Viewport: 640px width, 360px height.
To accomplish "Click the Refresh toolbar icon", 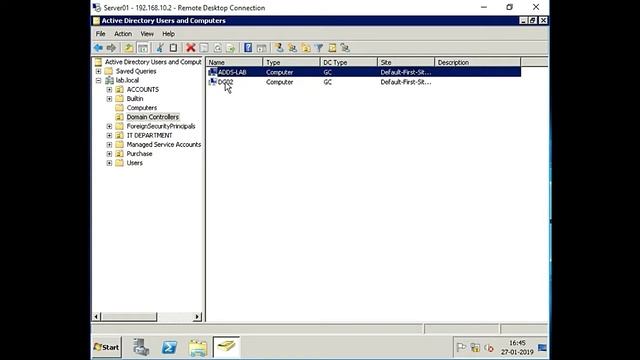I will (217, 48).
